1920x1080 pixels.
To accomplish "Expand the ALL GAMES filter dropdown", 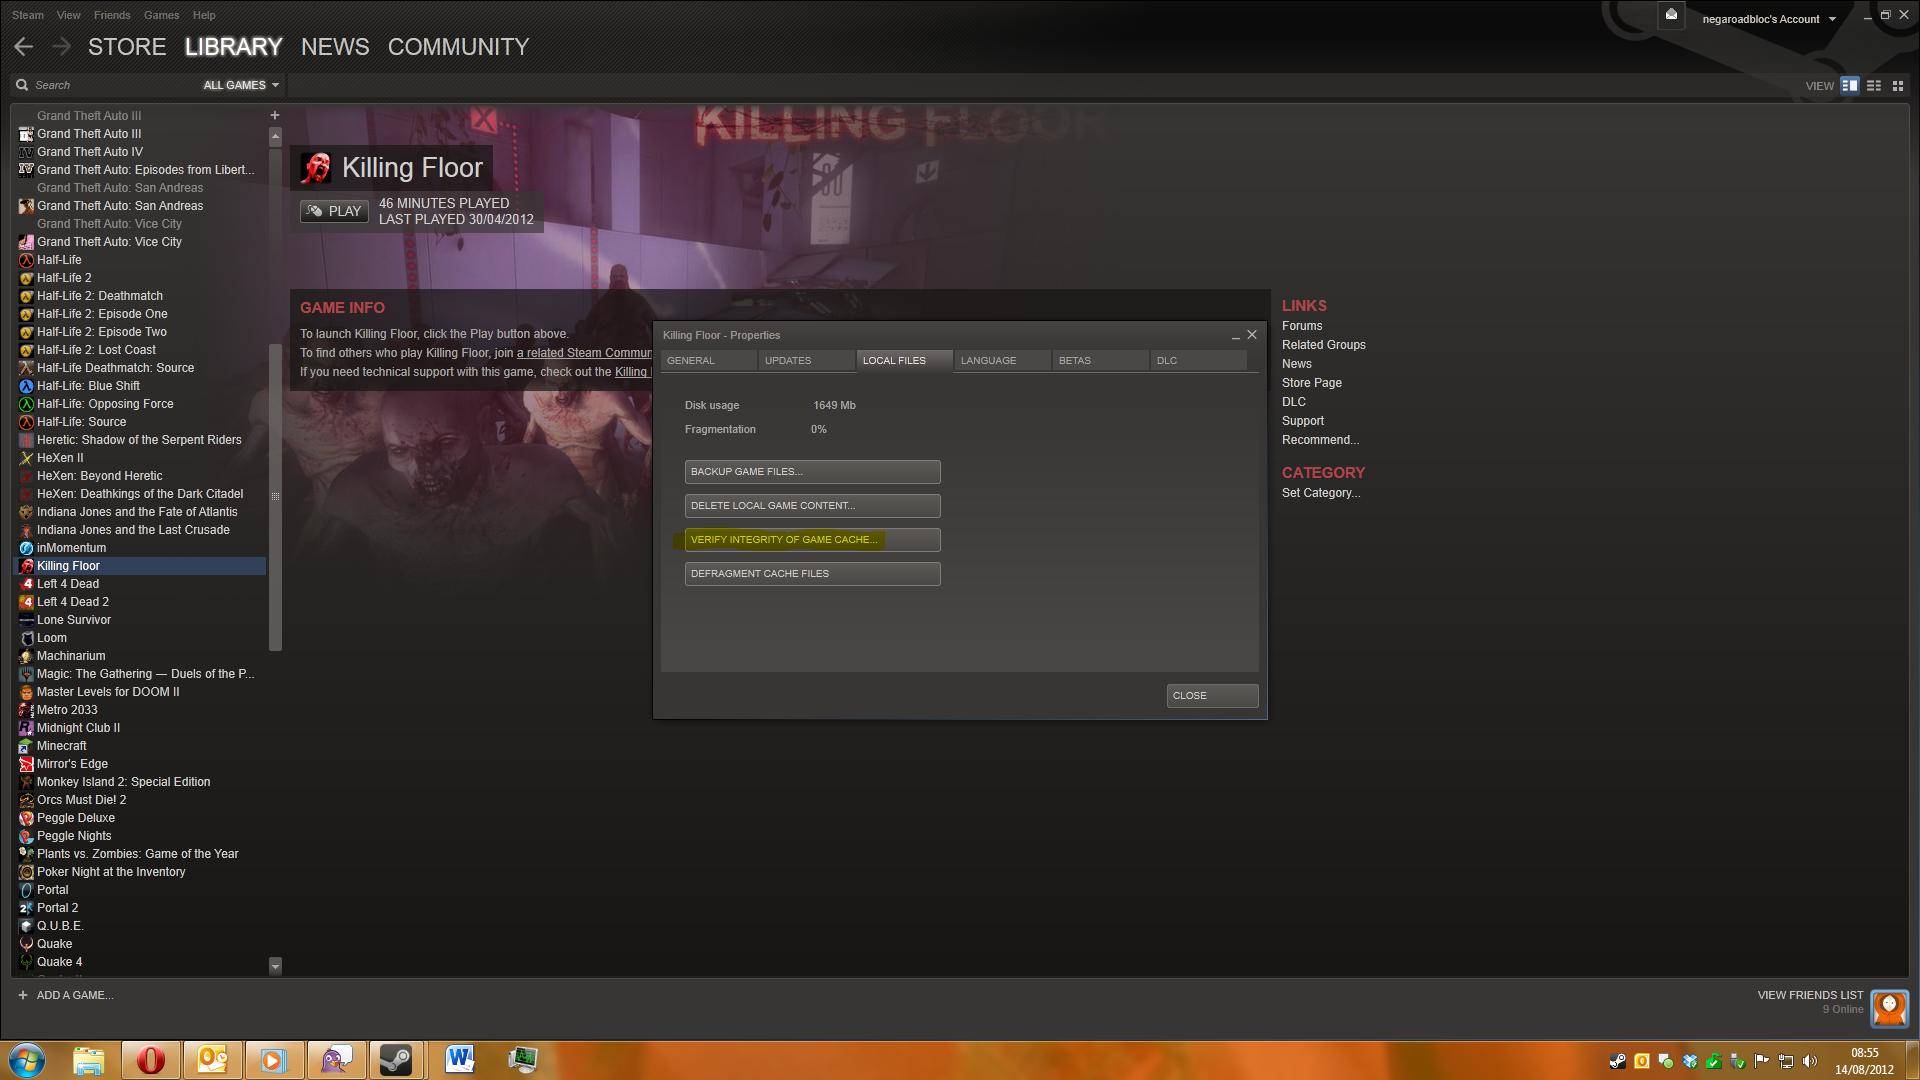I will pos(240,85).
